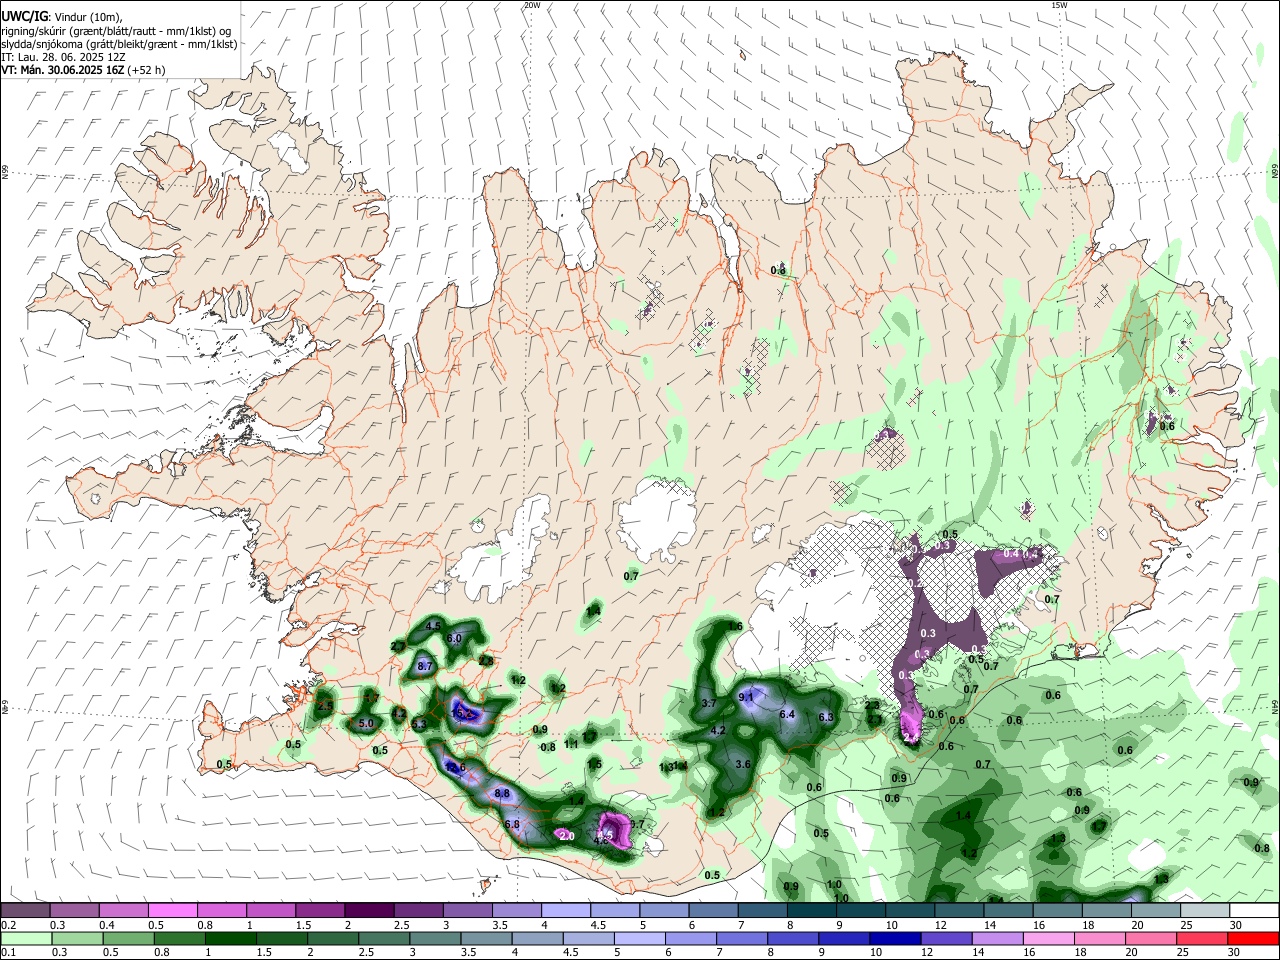Image resolution: width=1280 pixels, height=960 pixels.
Task: Click the 5.0 precipitation value on map
Action: point(366,723)
